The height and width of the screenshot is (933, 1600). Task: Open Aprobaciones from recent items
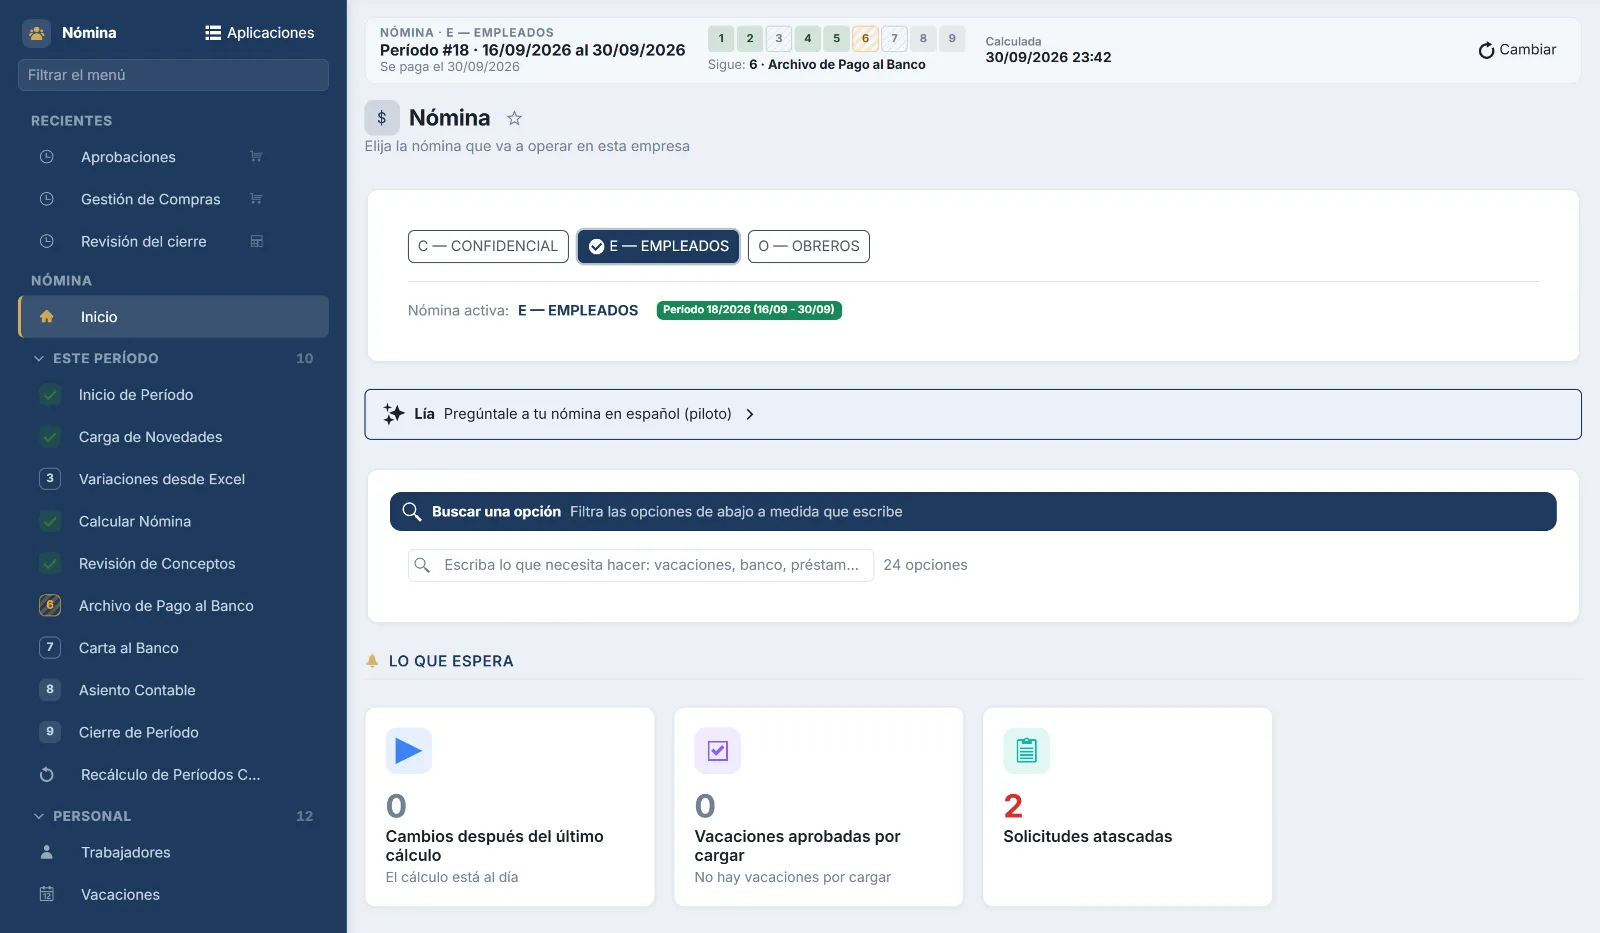[128, 157]
